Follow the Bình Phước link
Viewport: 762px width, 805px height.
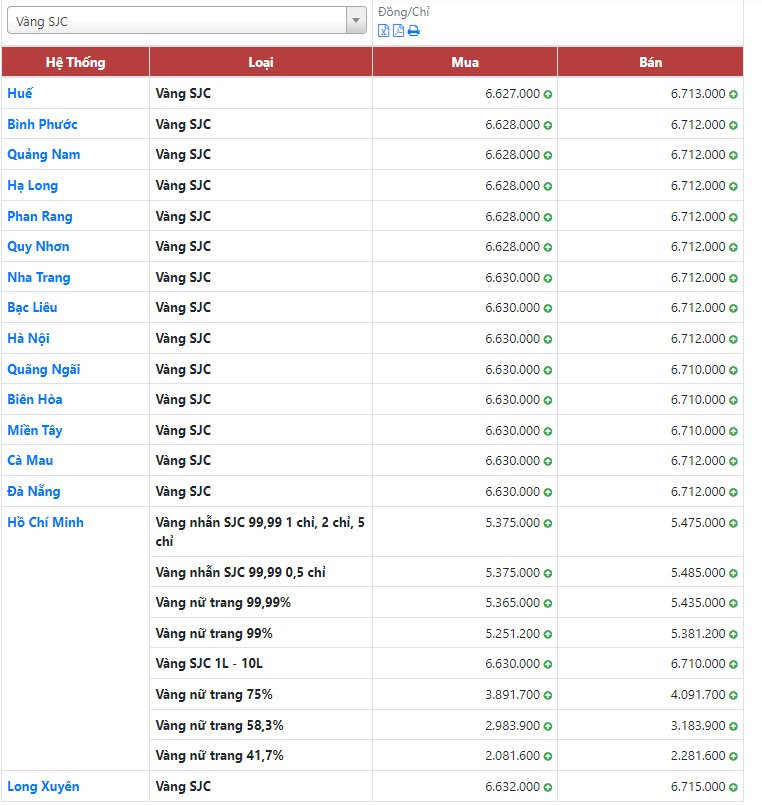pyautogui.click(x=42, y=124)
